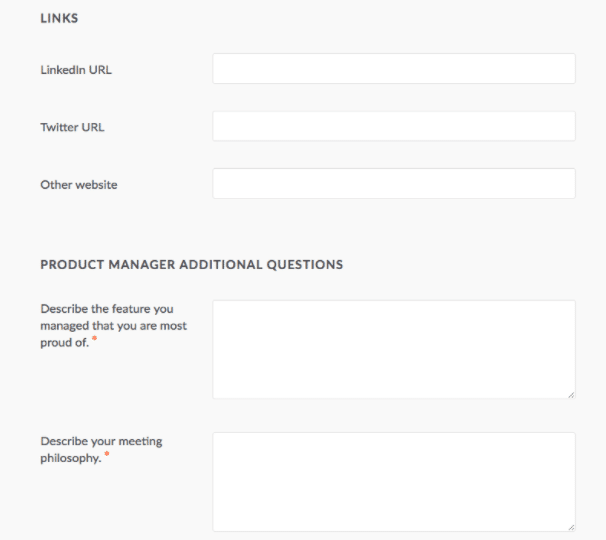Click the word 'philosophy.' in the label

71,458
